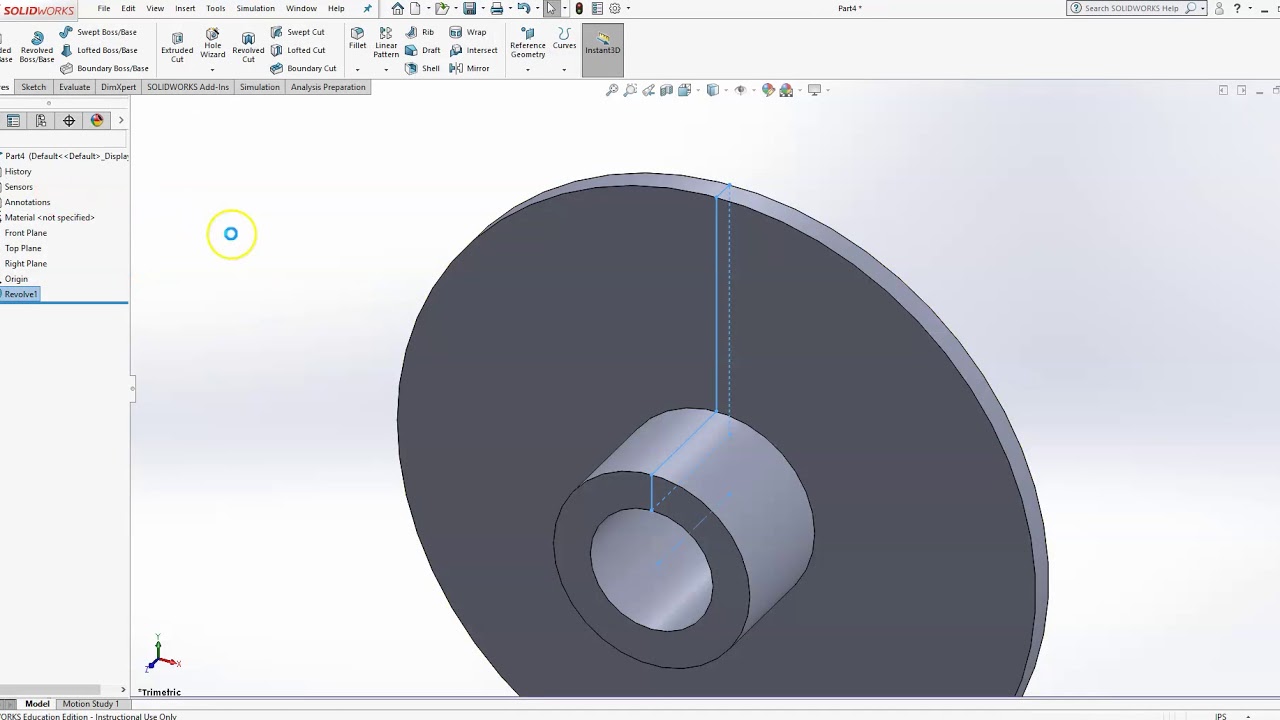
Task: Choose the Lofted Cut tool
Action: (297, 50)
